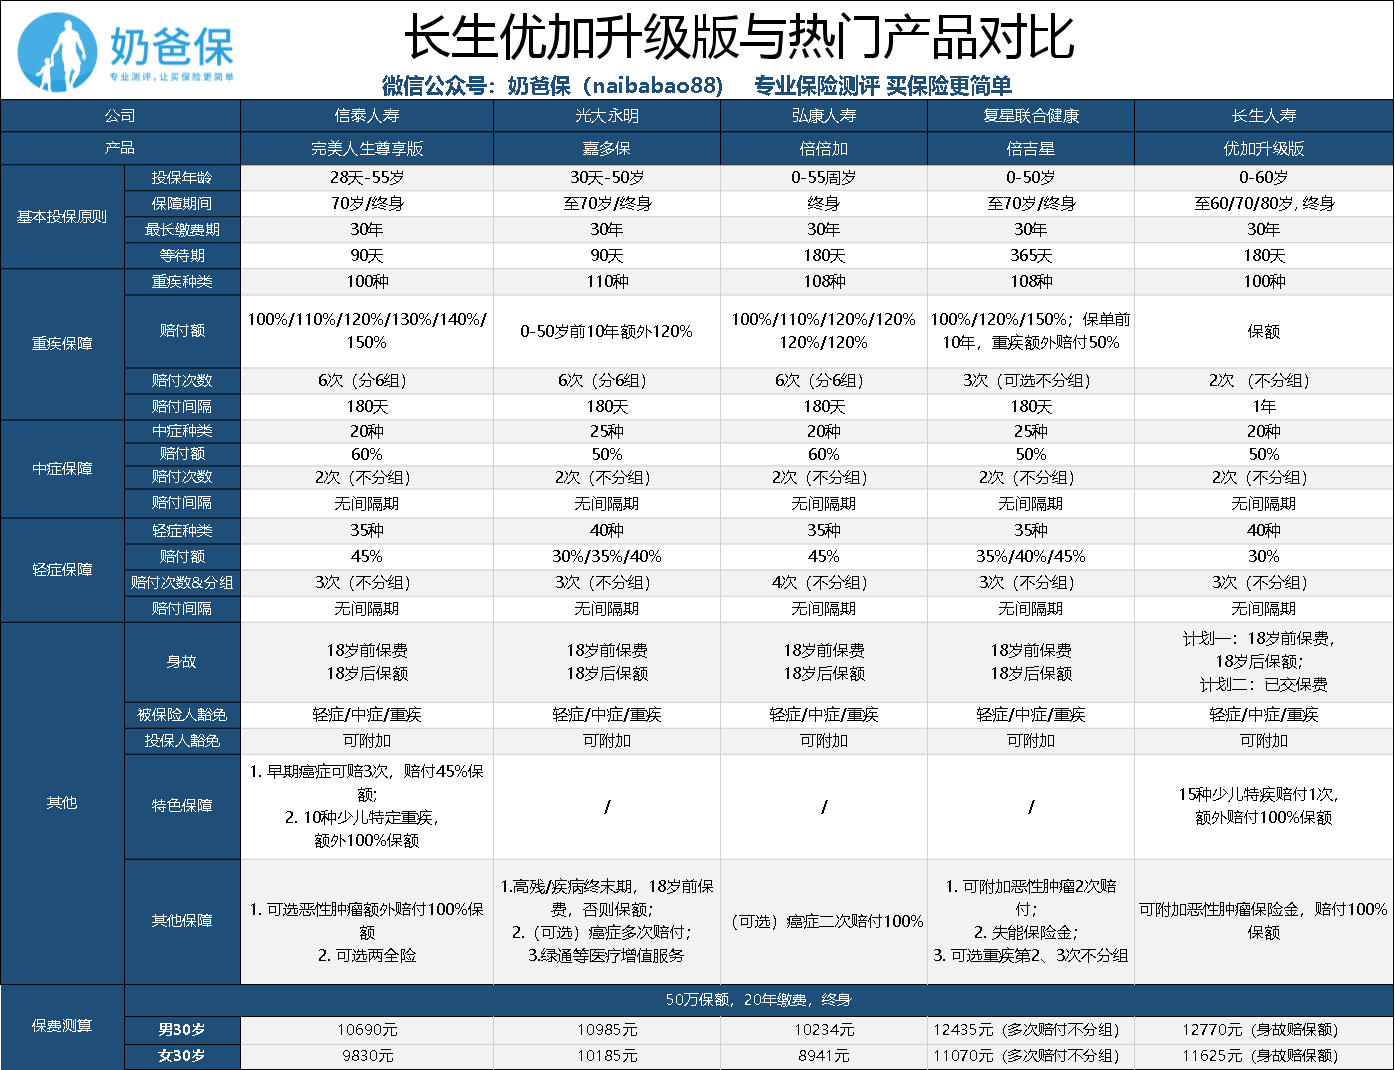Screen dimensions: 1395x1070
Task: Click product name 完美人生尊享版
Action: (367, 148)
